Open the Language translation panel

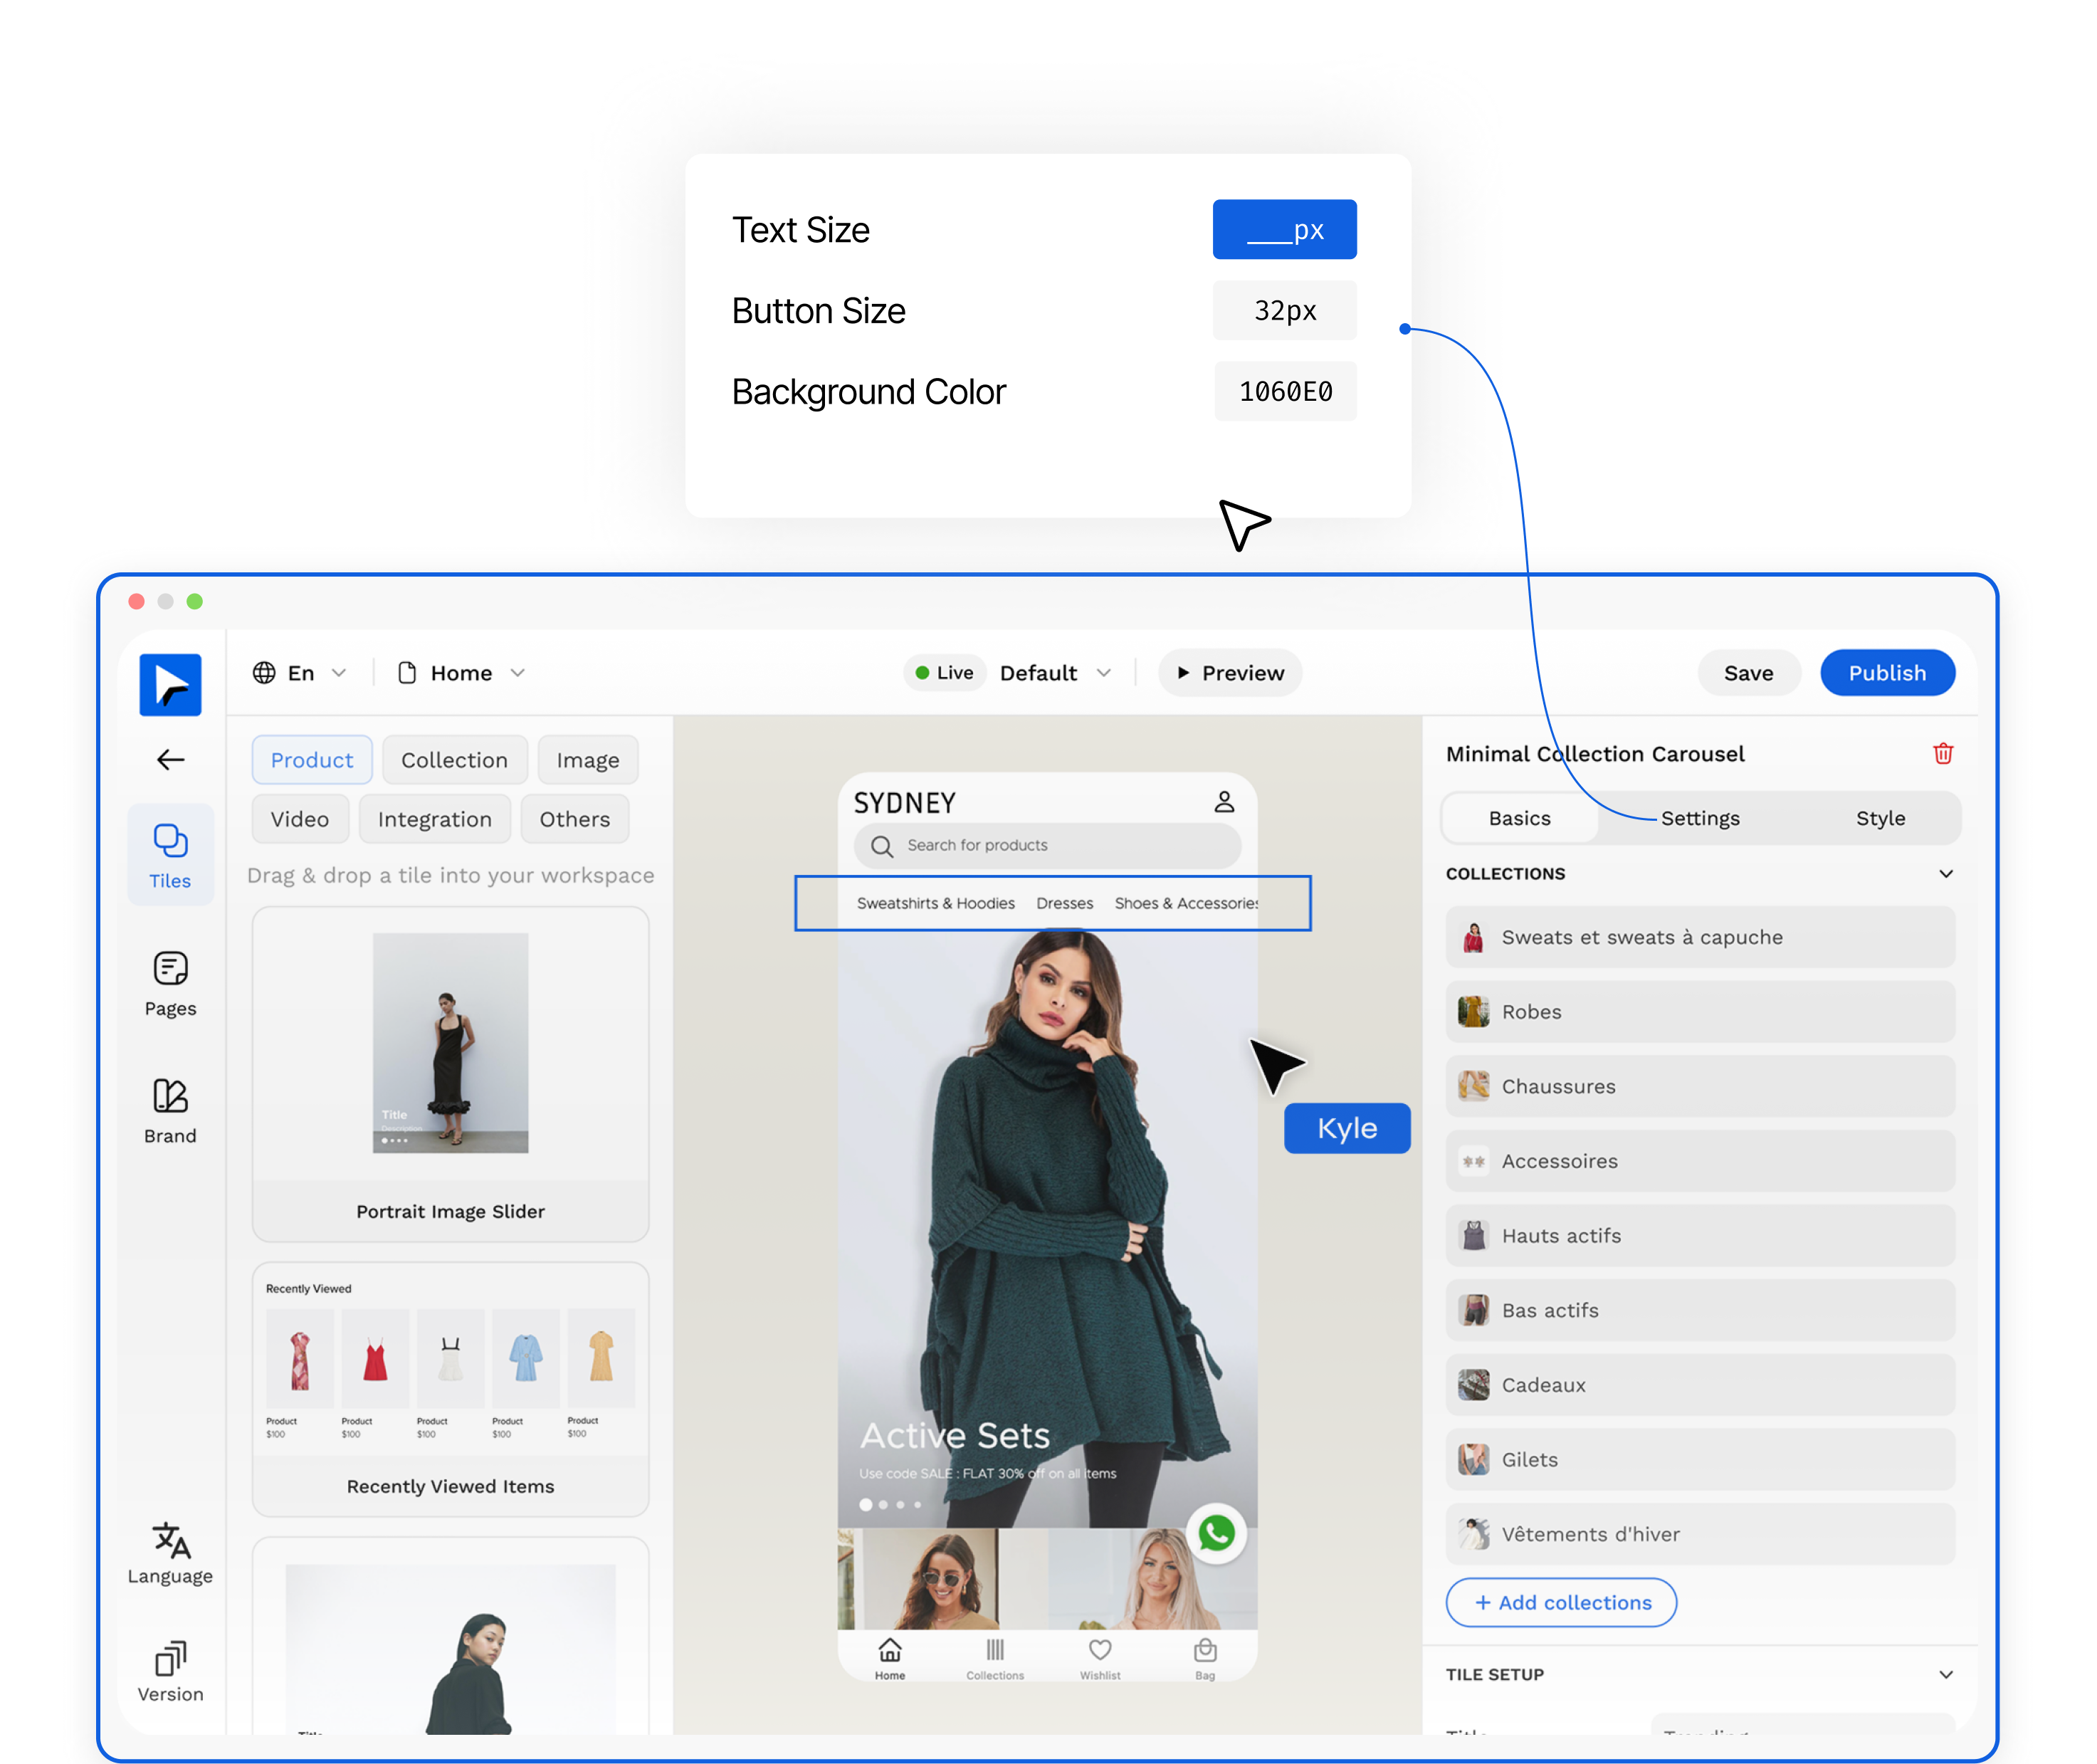pos(170,1553)
